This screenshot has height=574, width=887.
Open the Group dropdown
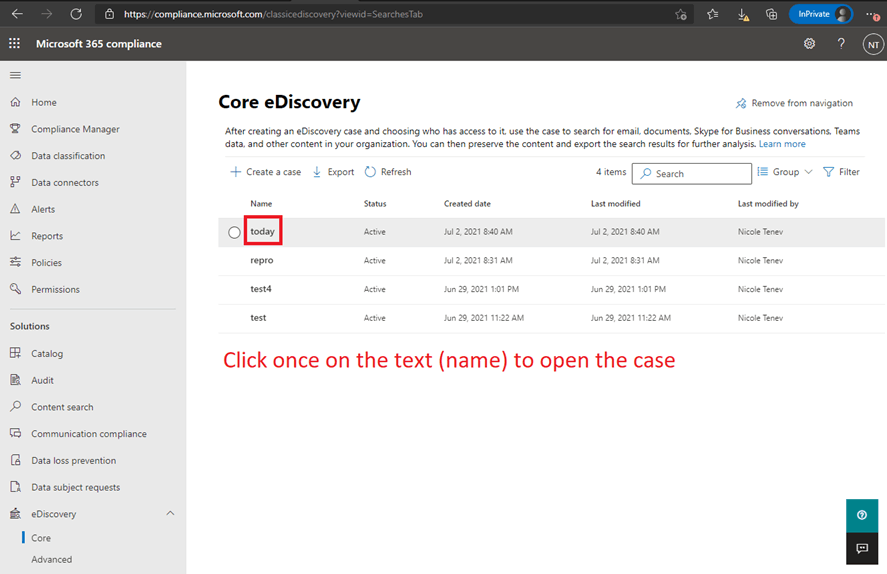coord(785,172)
